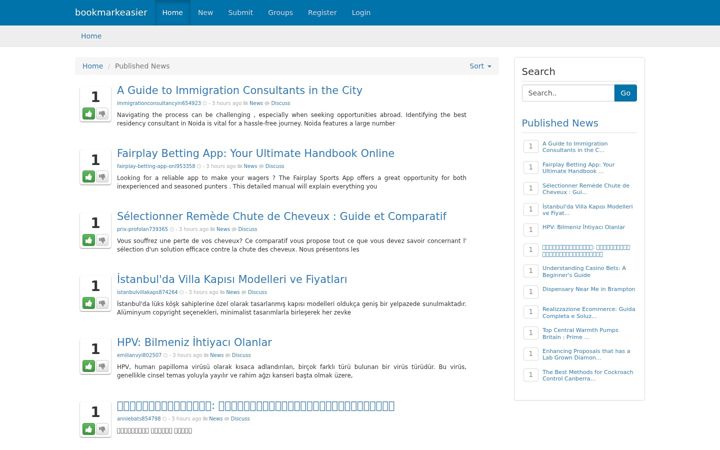This screenshot has width=720, height=450.
Task: Click Home in Published News breadcrumb
Action: click(x=92, y=66)
